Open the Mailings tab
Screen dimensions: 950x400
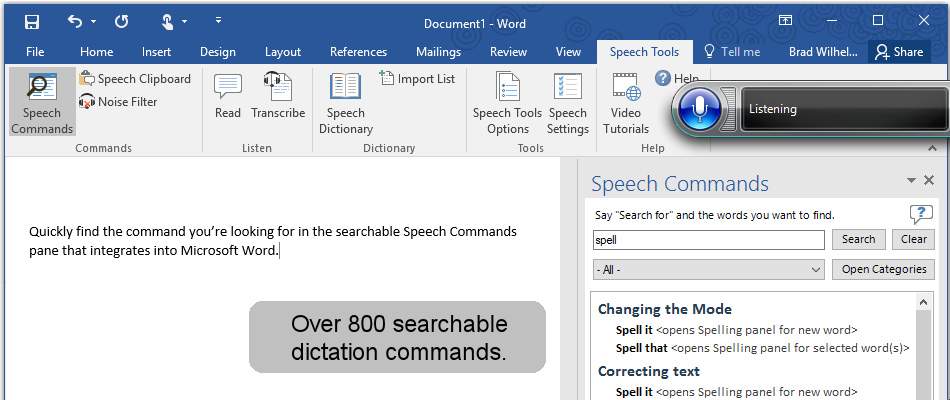point(439,52)
